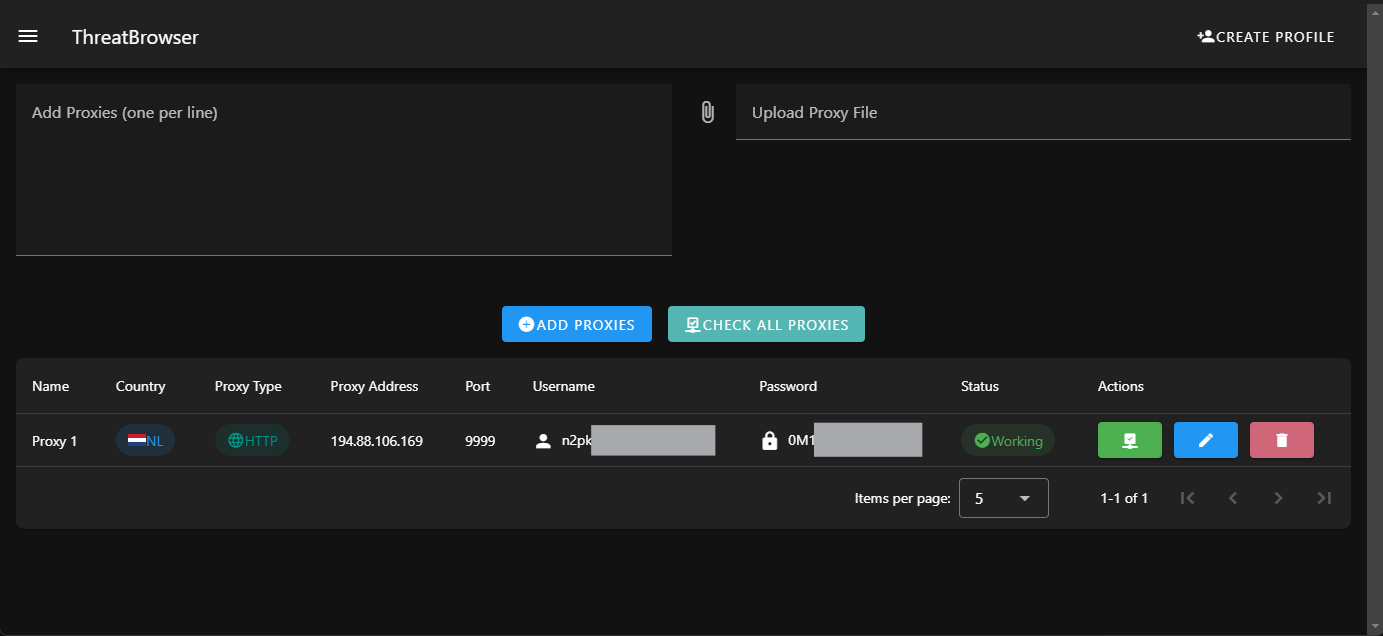Click the Status column header

980,386
